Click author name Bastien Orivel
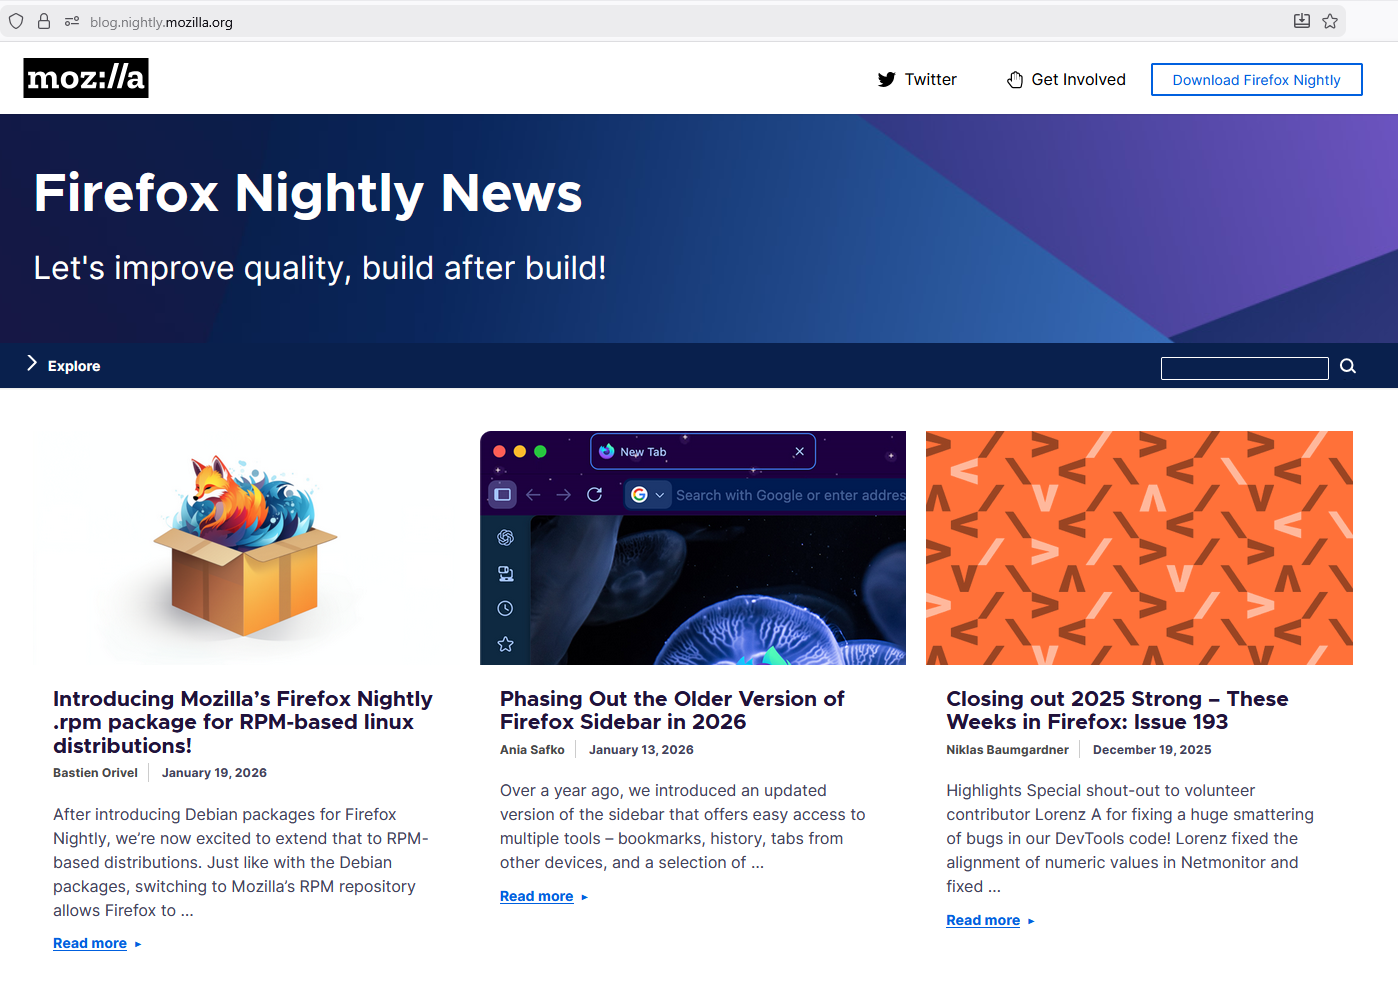 (x=95, y=773)
